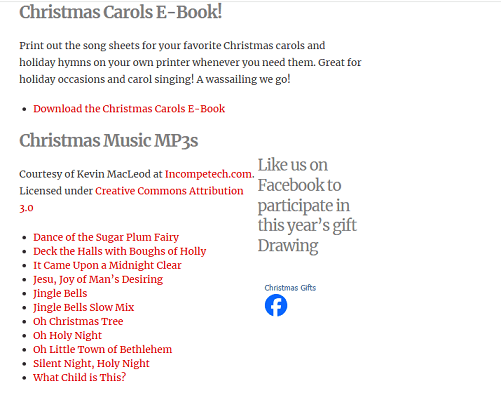Image resolution: width=501 pixels, height=400 pixels.
Task: Click the Christmas Carols E-Book! heading
Action: [121, 12]
